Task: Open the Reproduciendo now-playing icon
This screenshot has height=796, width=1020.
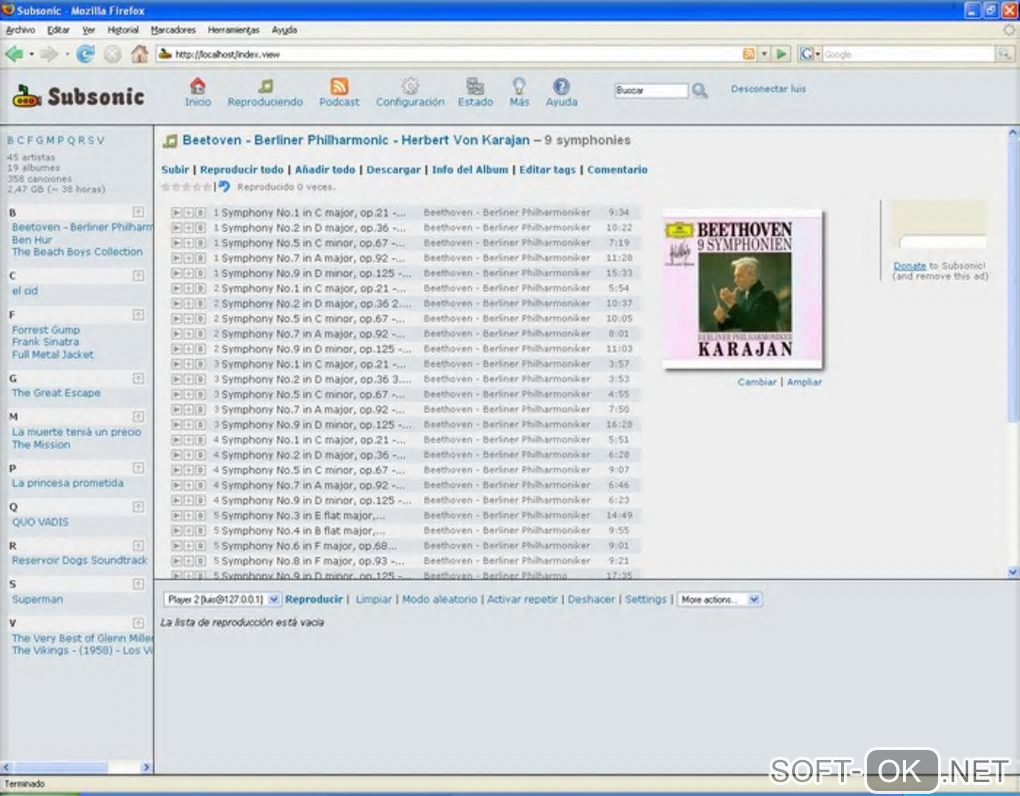Action: [265, 86]
